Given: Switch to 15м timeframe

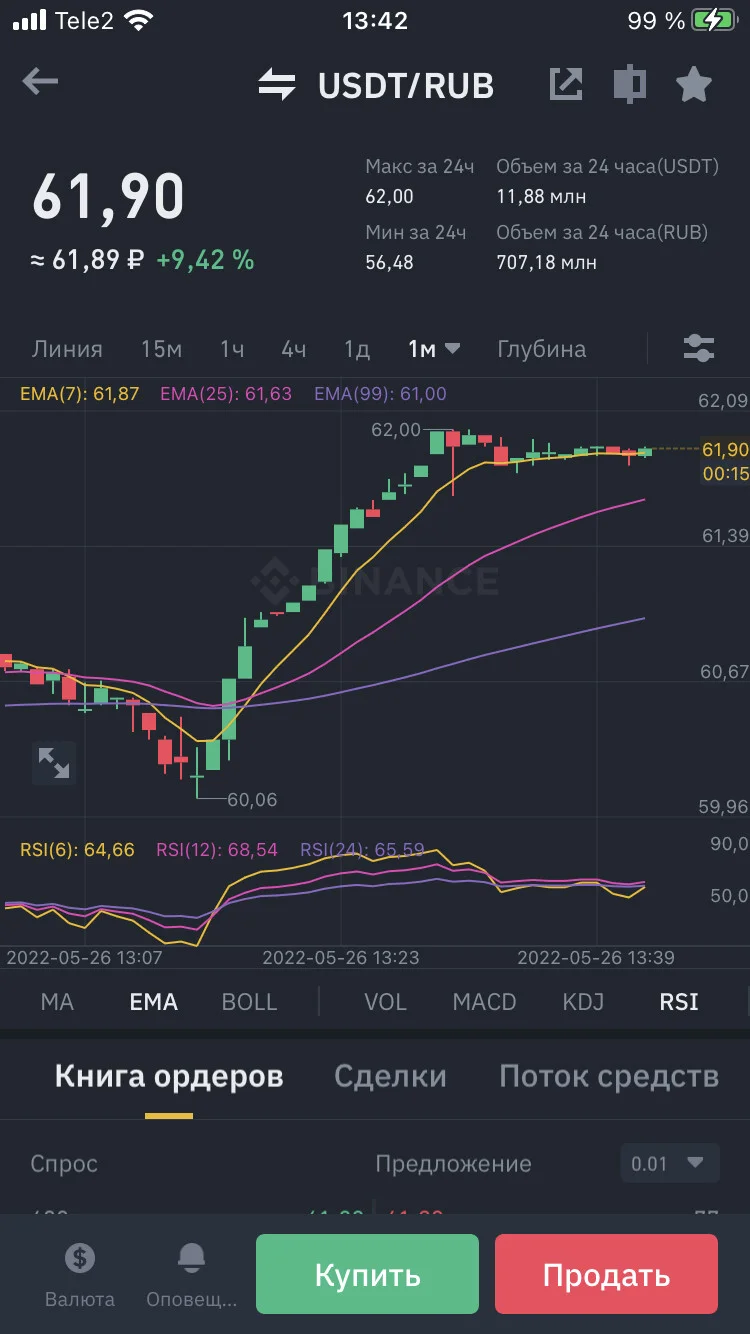Looking at the screenshot, I should point(161,349).
